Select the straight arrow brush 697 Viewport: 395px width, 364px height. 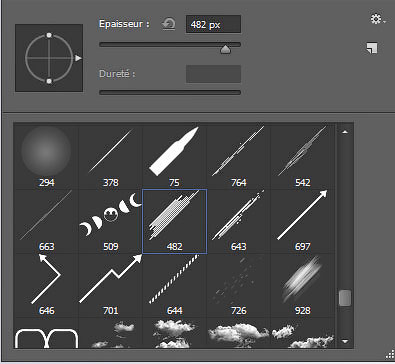coord(302,221)
